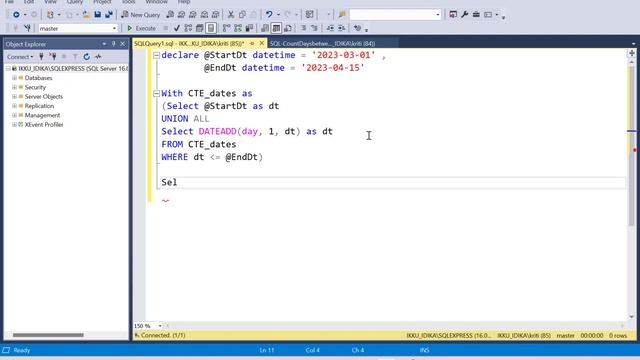Open the Find combo box dropdown arrow

(x=438, y=15)
